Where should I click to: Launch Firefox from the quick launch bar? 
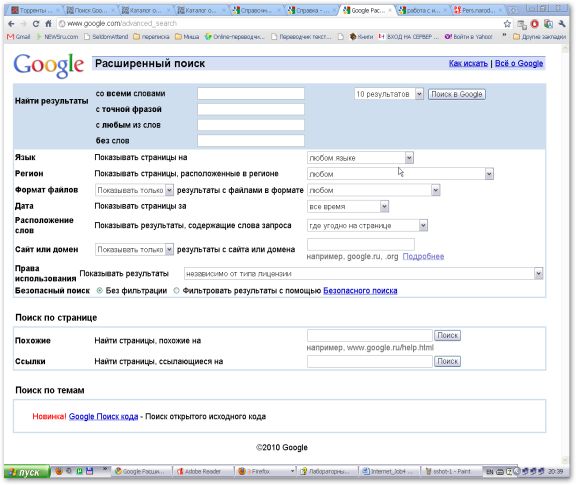click(x=59, y=471)
